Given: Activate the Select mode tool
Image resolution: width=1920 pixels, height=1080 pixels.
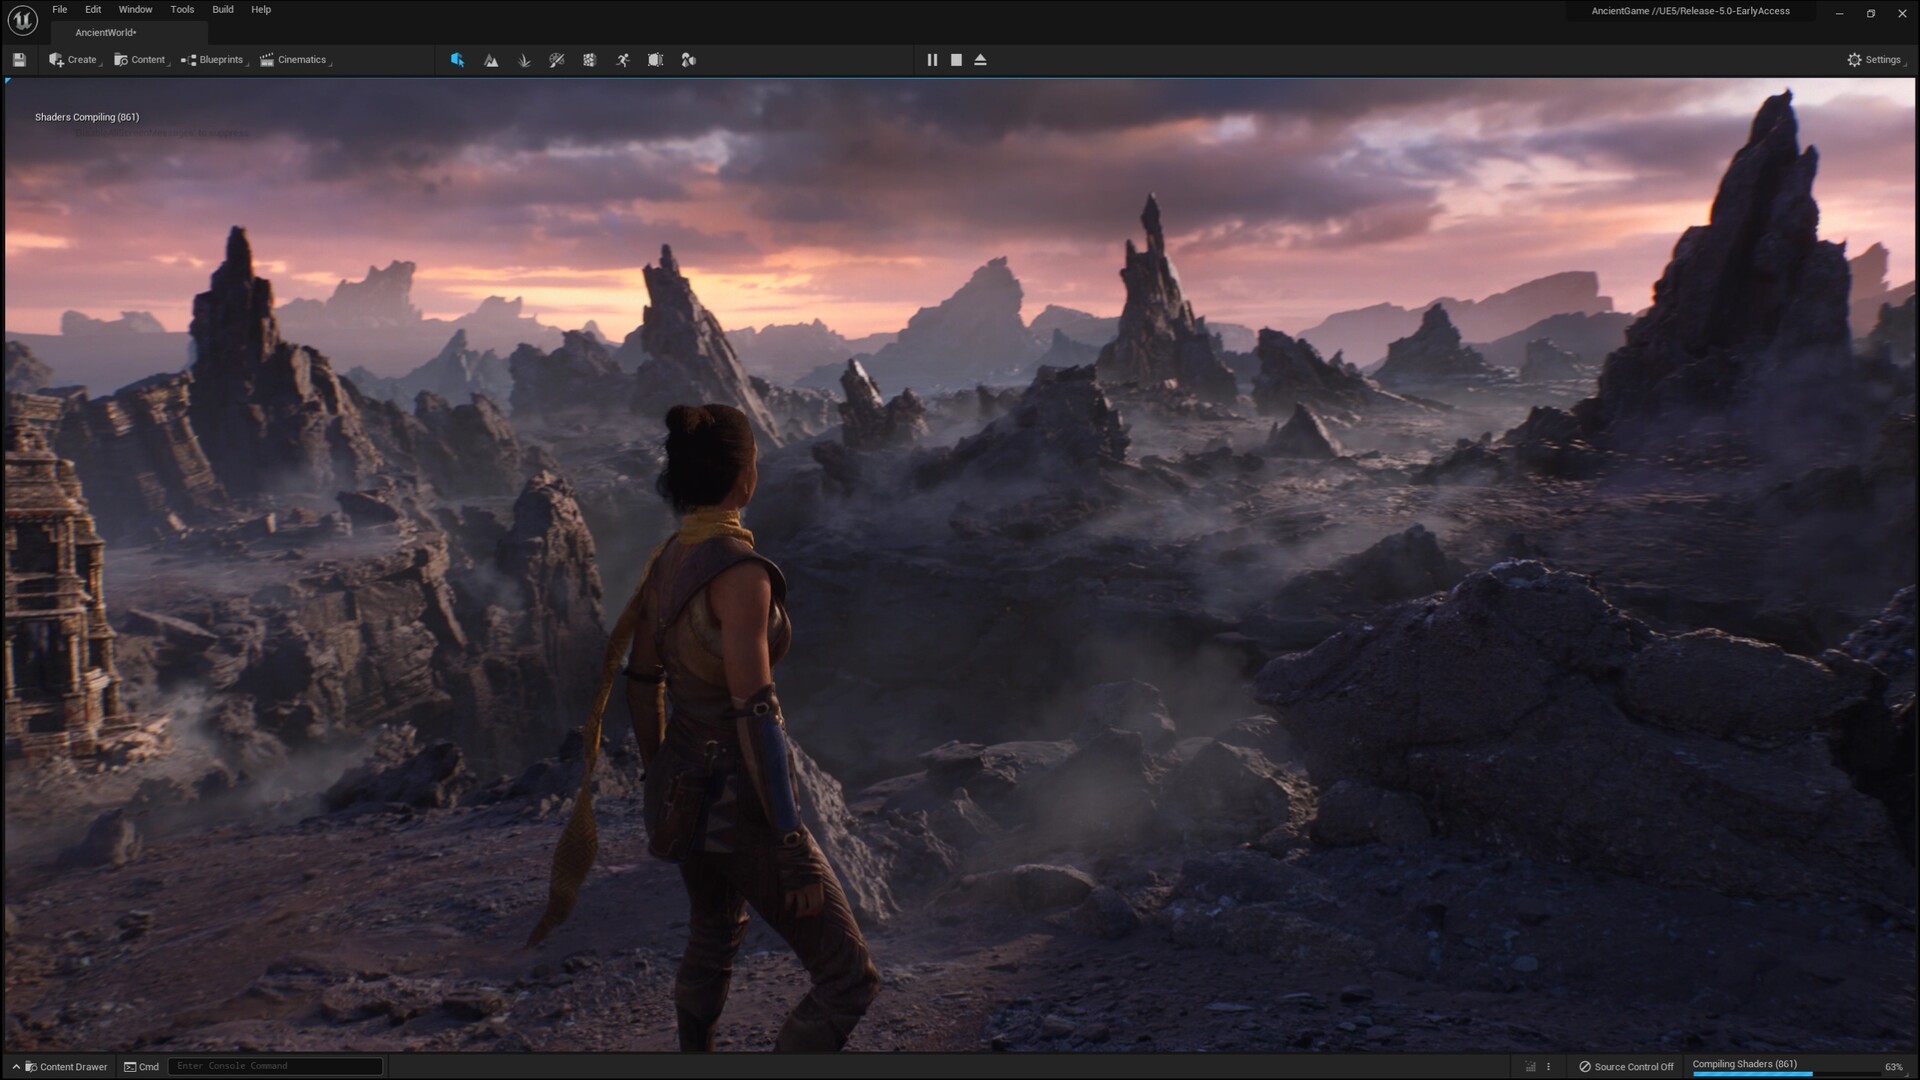Looking at the screenshot, I should click(457, 60).
